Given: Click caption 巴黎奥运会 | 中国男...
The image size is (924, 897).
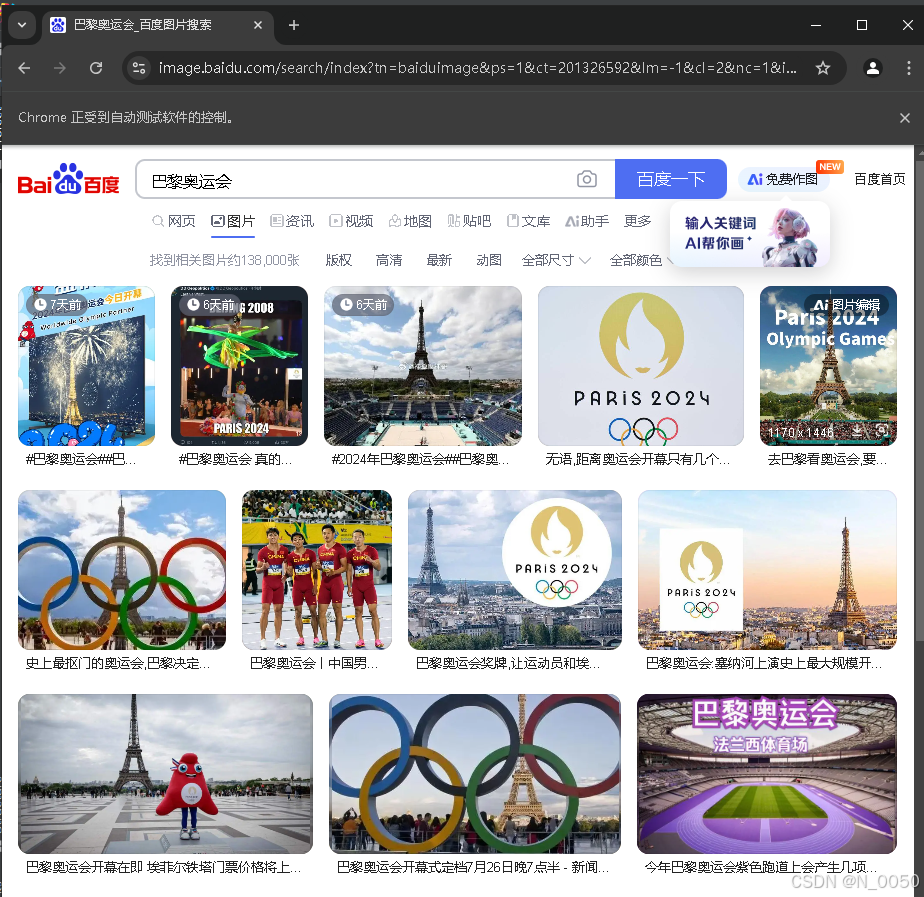Looking at the screenshot, I should point(314,663).
